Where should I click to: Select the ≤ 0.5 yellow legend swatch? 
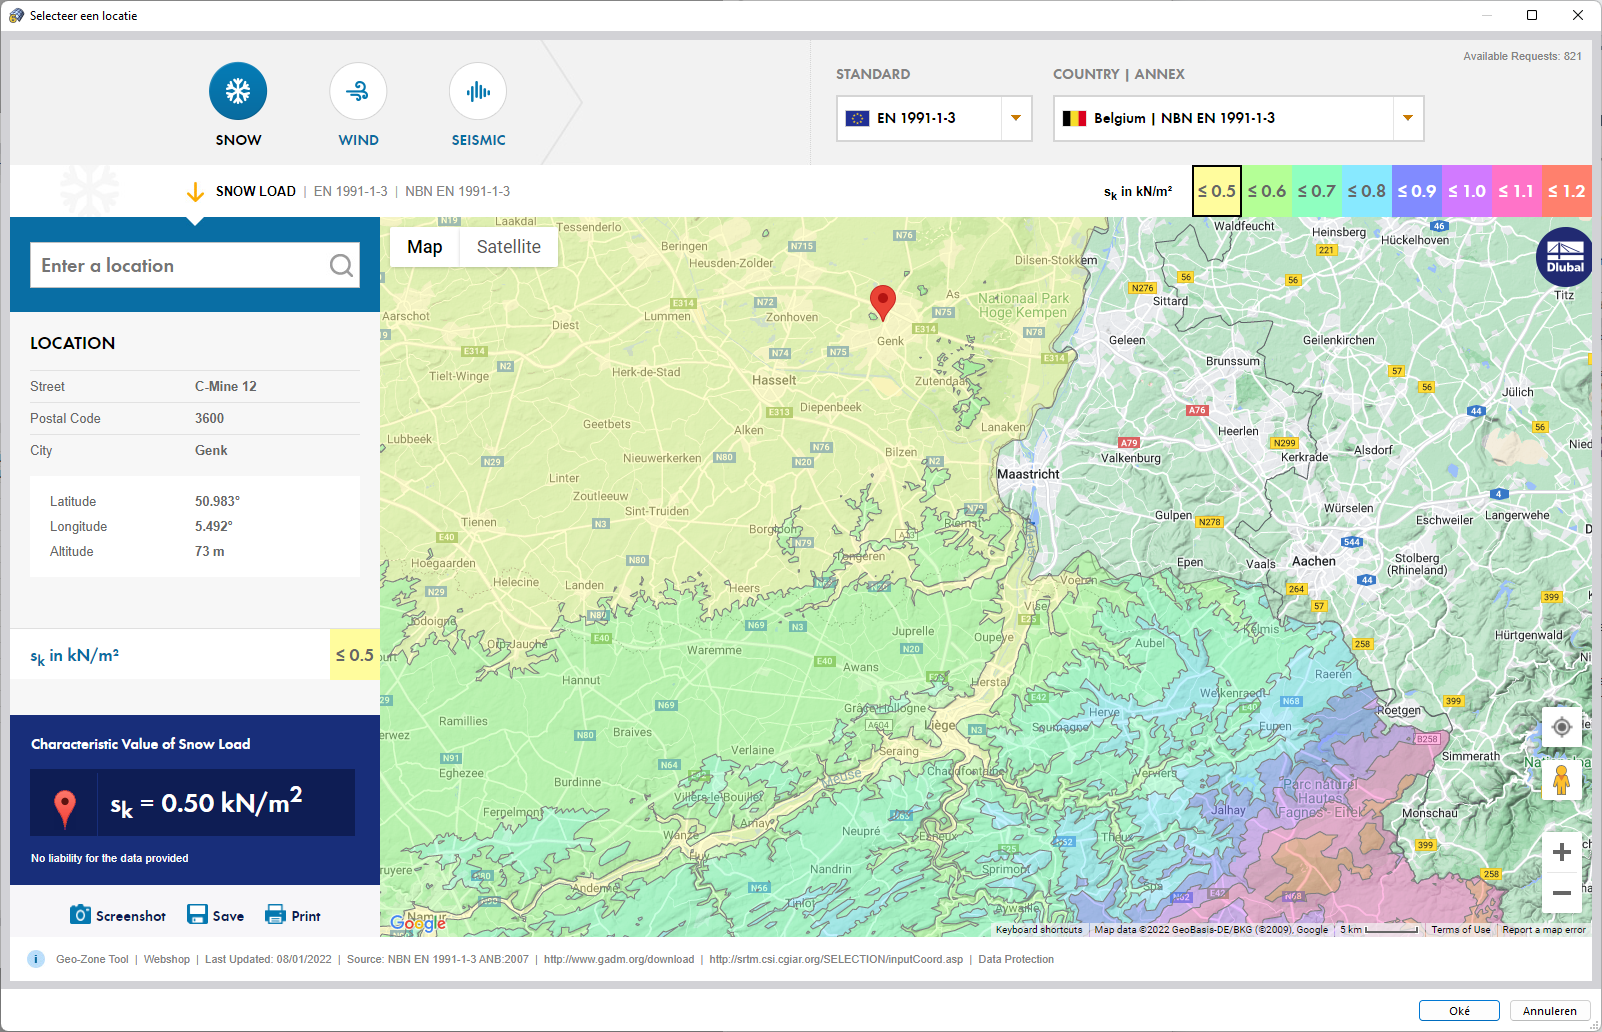1217,191
